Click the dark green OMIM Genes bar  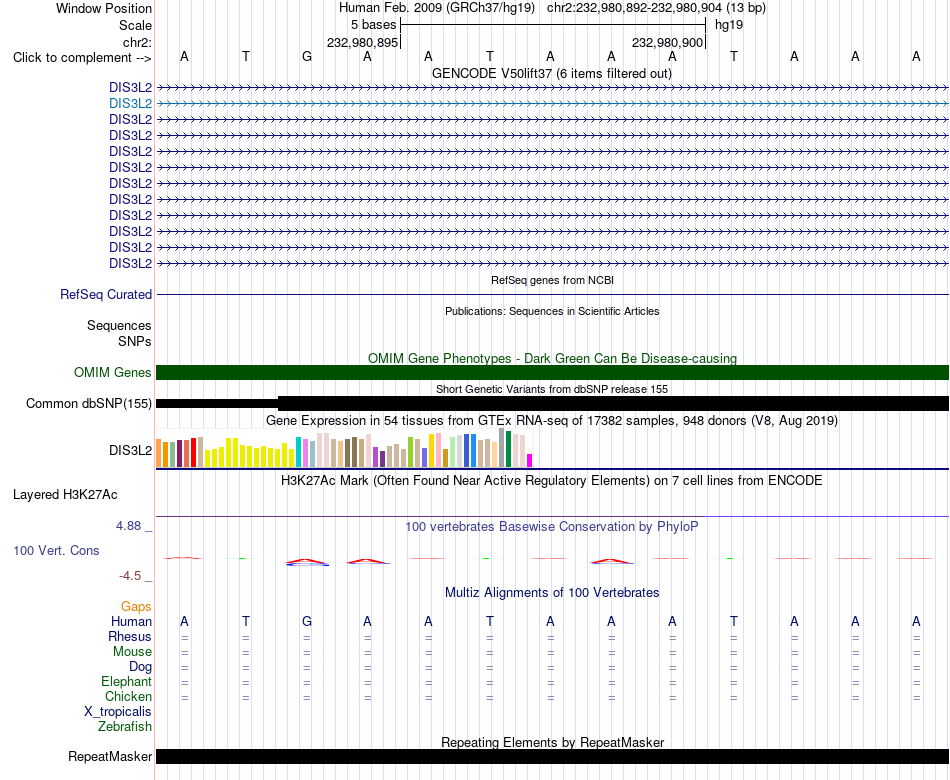coord(552,372)
